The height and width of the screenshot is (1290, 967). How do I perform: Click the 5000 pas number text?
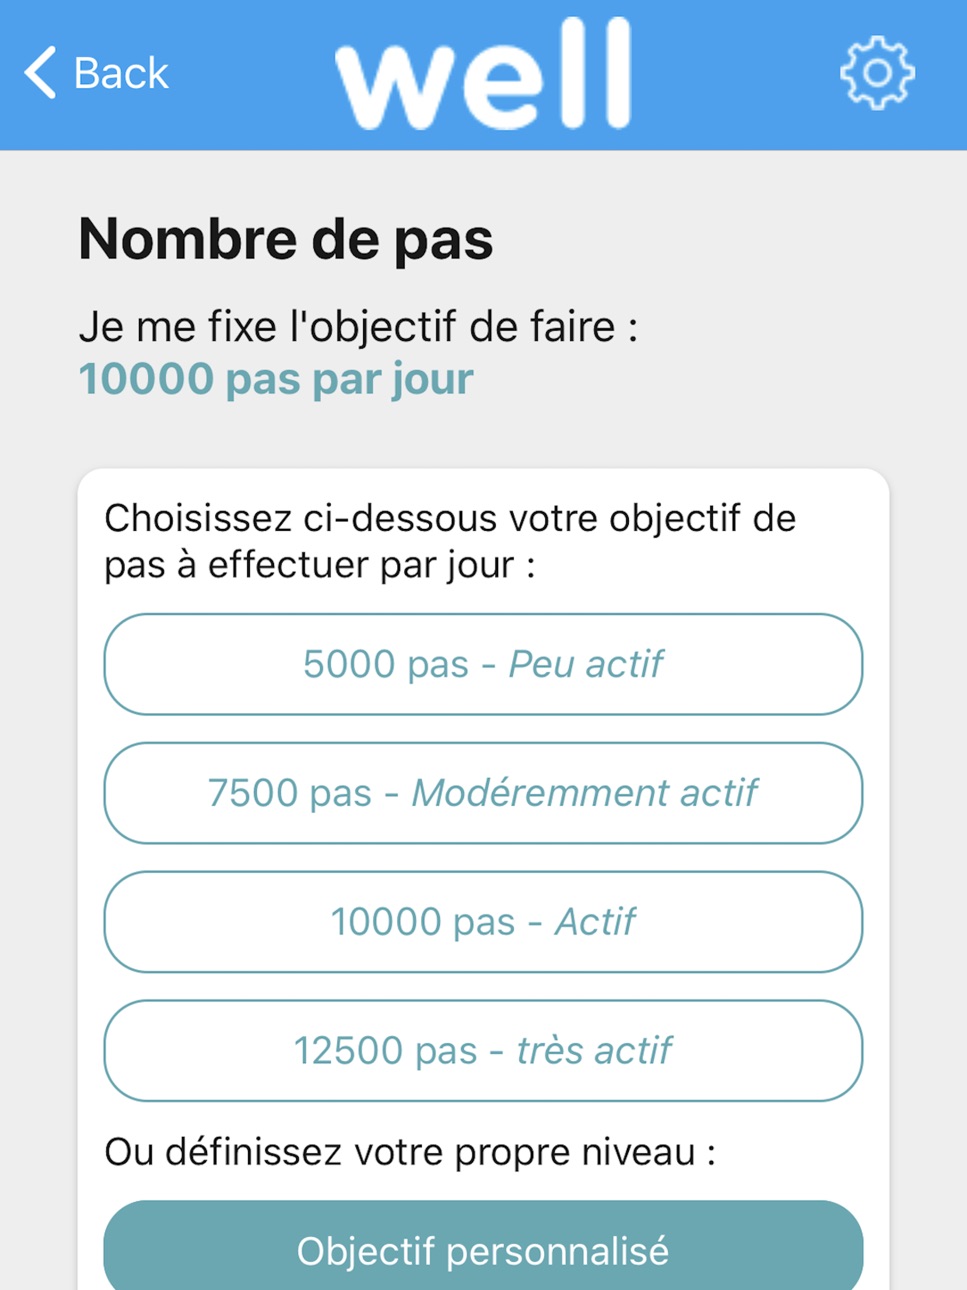click(386, 664)
